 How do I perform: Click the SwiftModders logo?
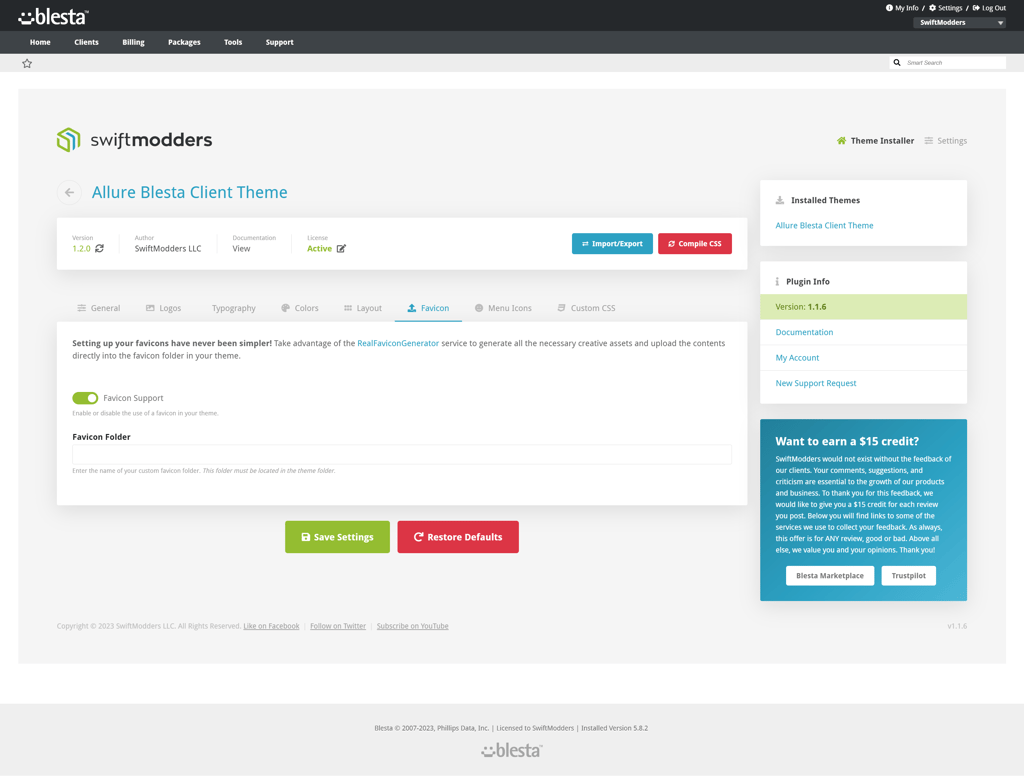click(135, 140)
